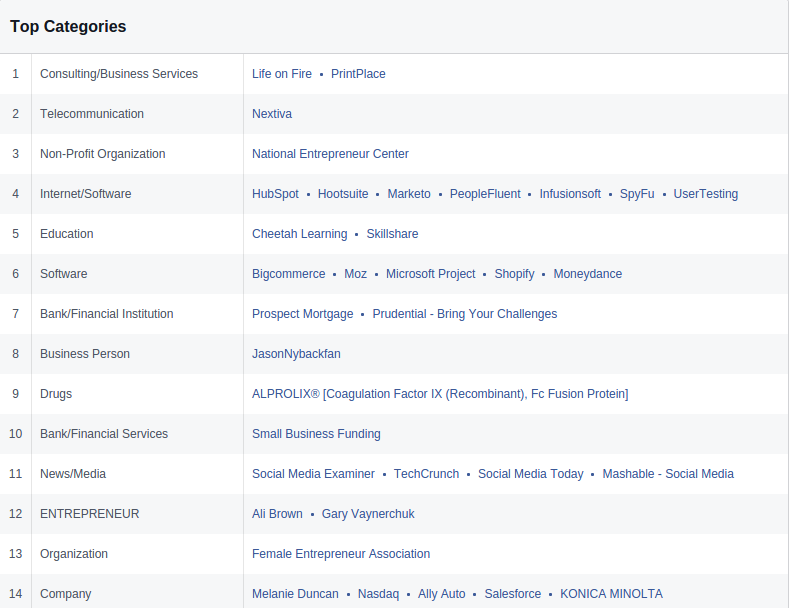Open the SpyFu link
The width and height of the screenshot is (789, 608).
pos(637,194)
